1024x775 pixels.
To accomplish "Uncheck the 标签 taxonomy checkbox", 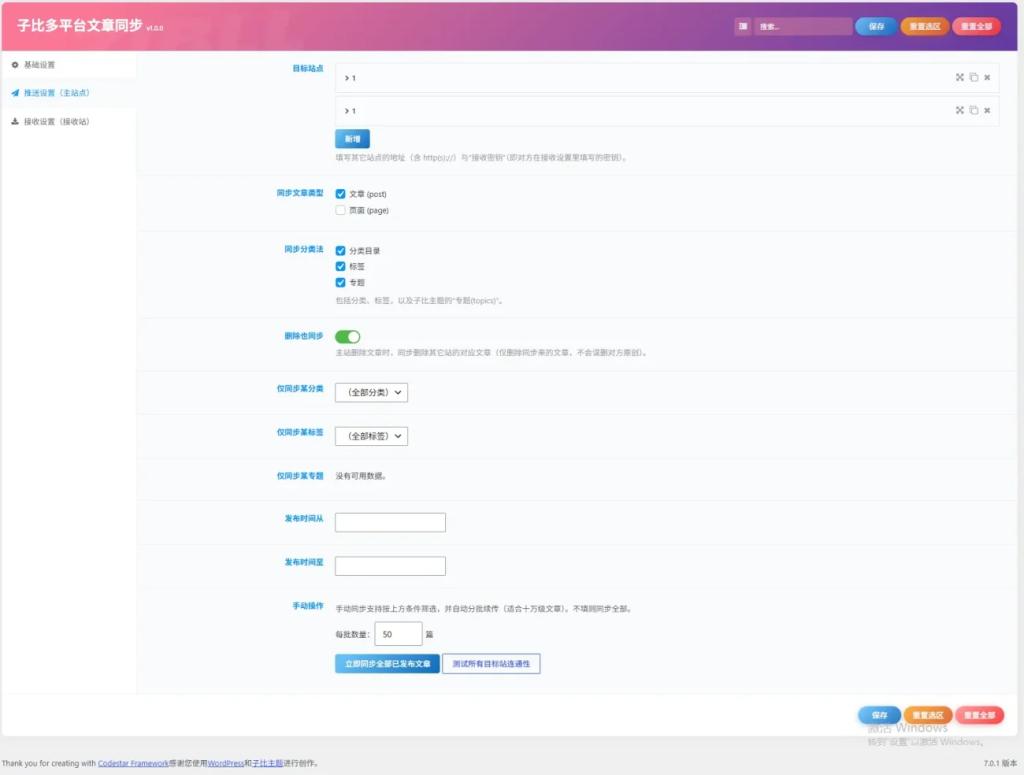I will pos(340,266).
